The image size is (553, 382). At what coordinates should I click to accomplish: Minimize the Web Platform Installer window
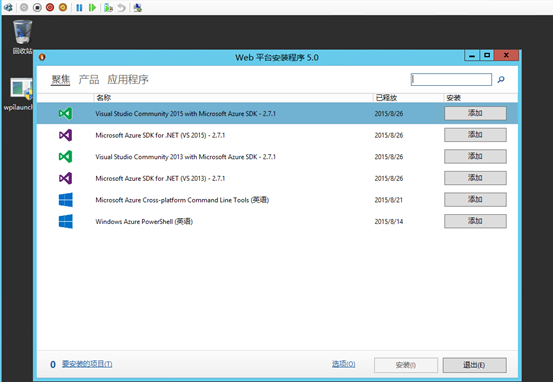click(472, 55)
